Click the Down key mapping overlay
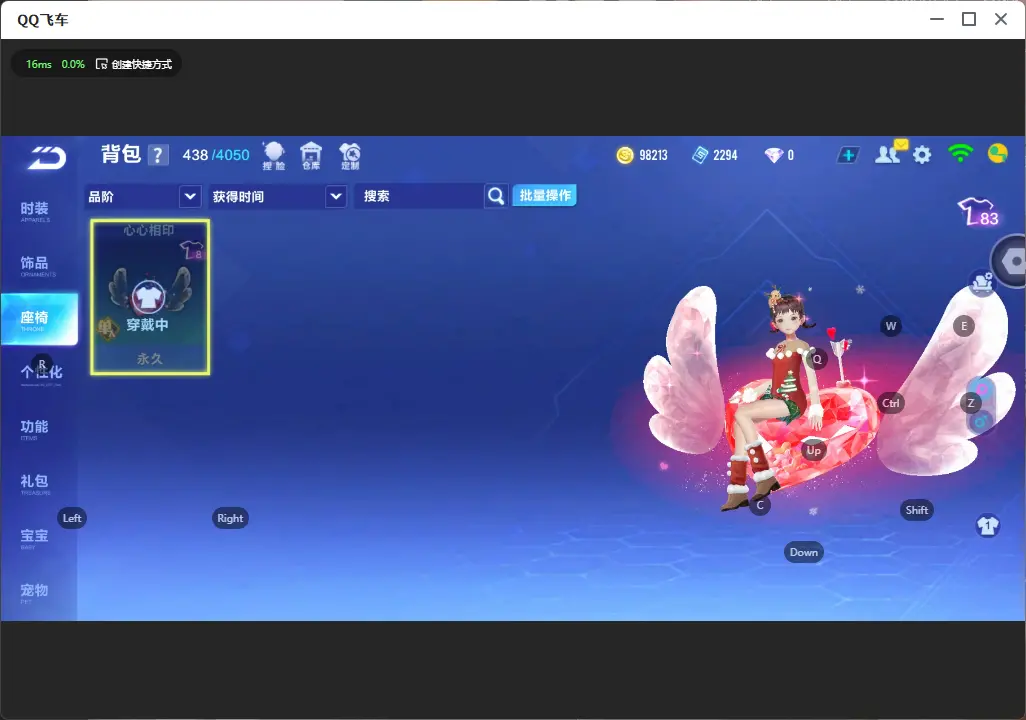1026x720 pixels. (x=804, y=552)
